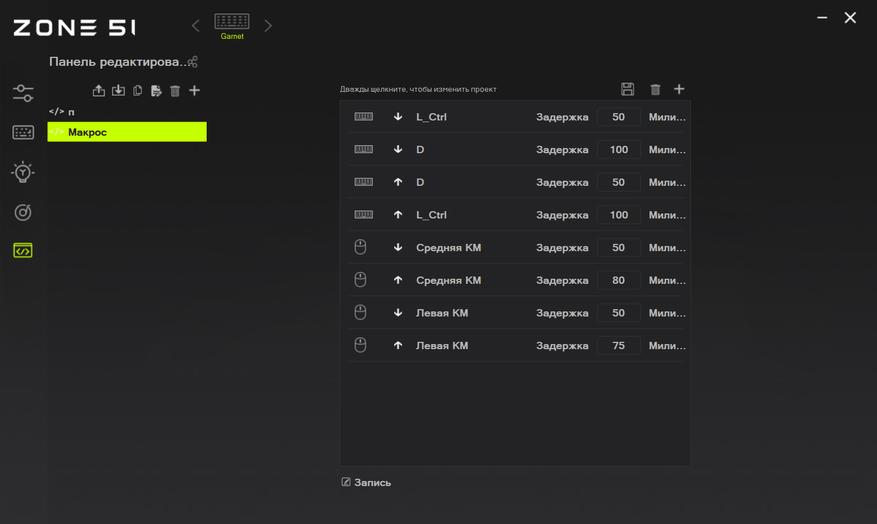
Task: Click up arrow in D release row
Action: click(x=398, y=182)
